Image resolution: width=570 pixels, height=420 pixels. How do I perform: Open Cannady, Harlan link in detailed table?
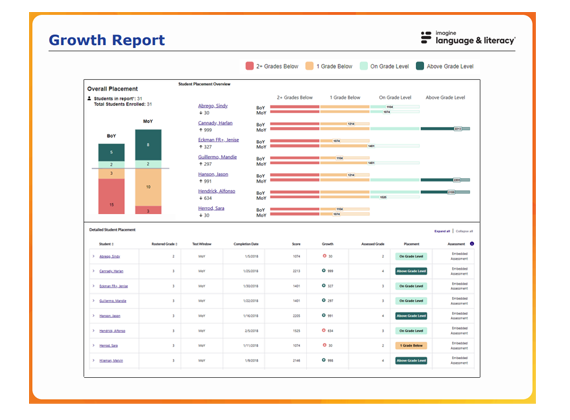pos(111,271)
